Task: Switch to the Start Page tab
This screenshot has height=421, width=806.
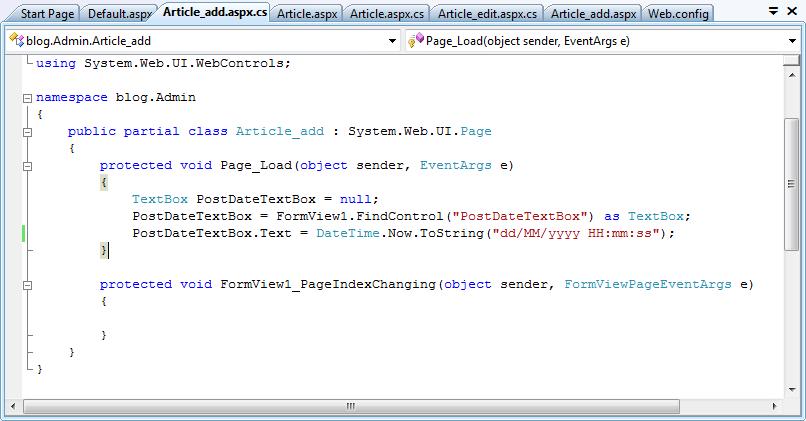Action: pos(47,14)
